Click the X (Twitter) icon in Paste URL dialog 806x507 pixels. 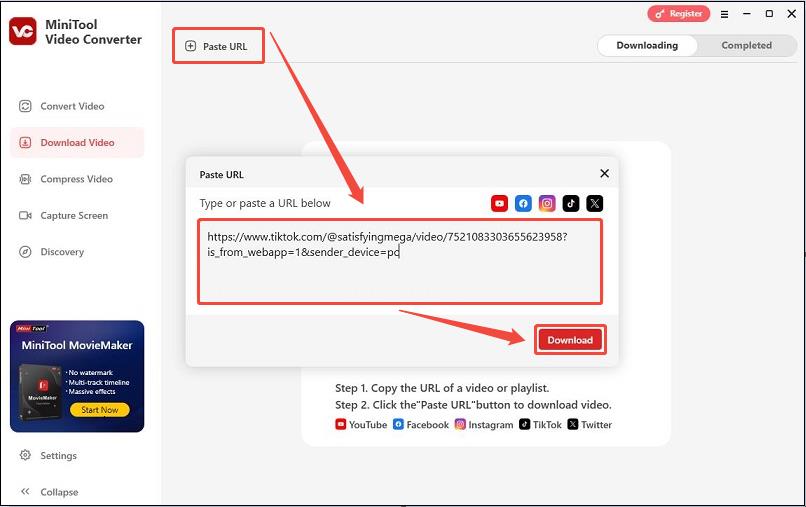point(595,203)
